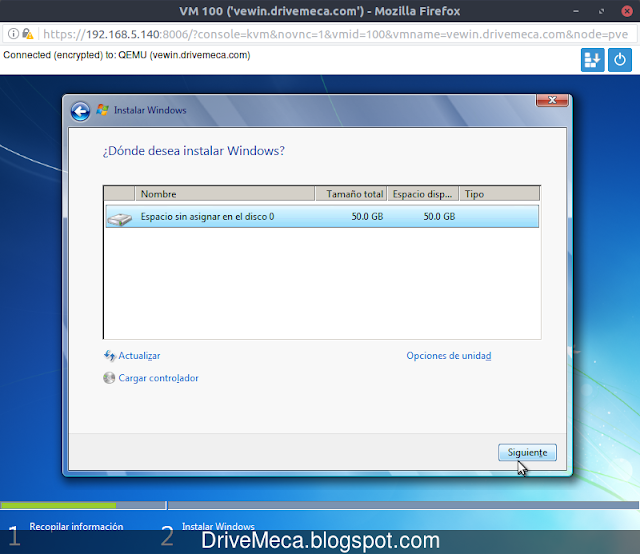The image size is (640, 554).
Task: Click the blue power button icon in the console
Action: coord(620,60)
